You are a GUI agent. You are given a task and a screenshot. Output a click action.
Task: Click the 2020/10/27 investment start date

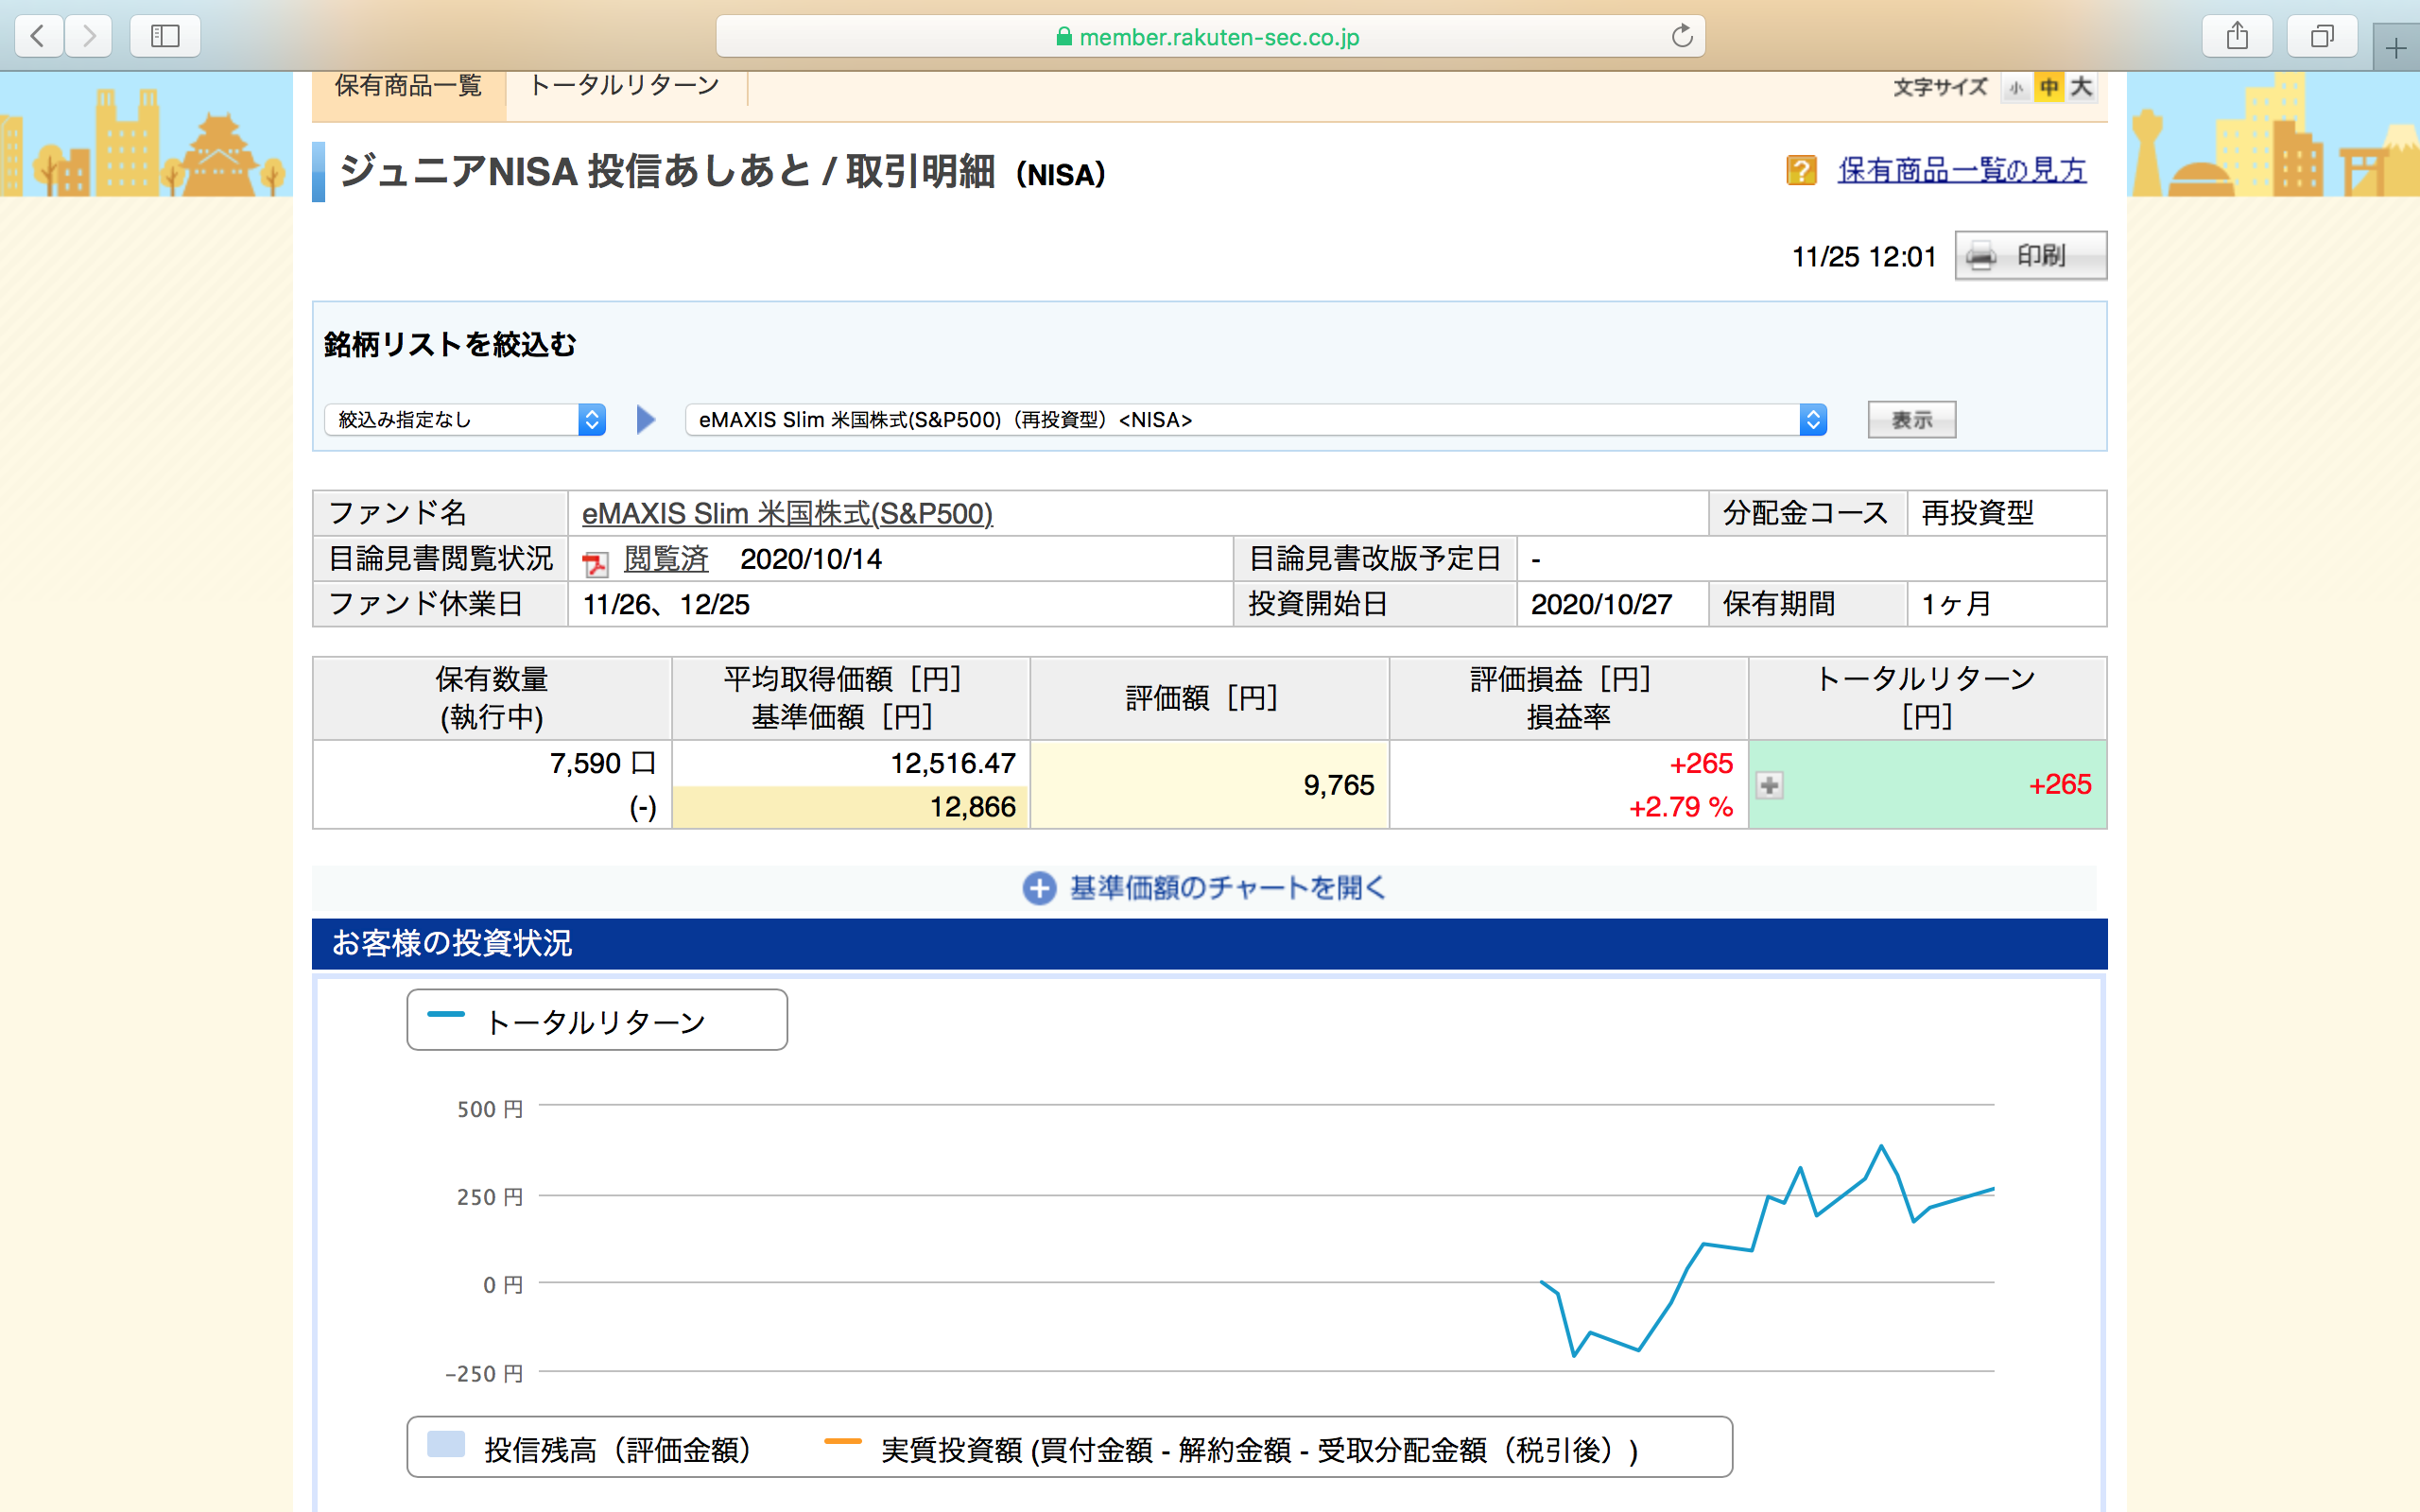(x=1601, y=604)
